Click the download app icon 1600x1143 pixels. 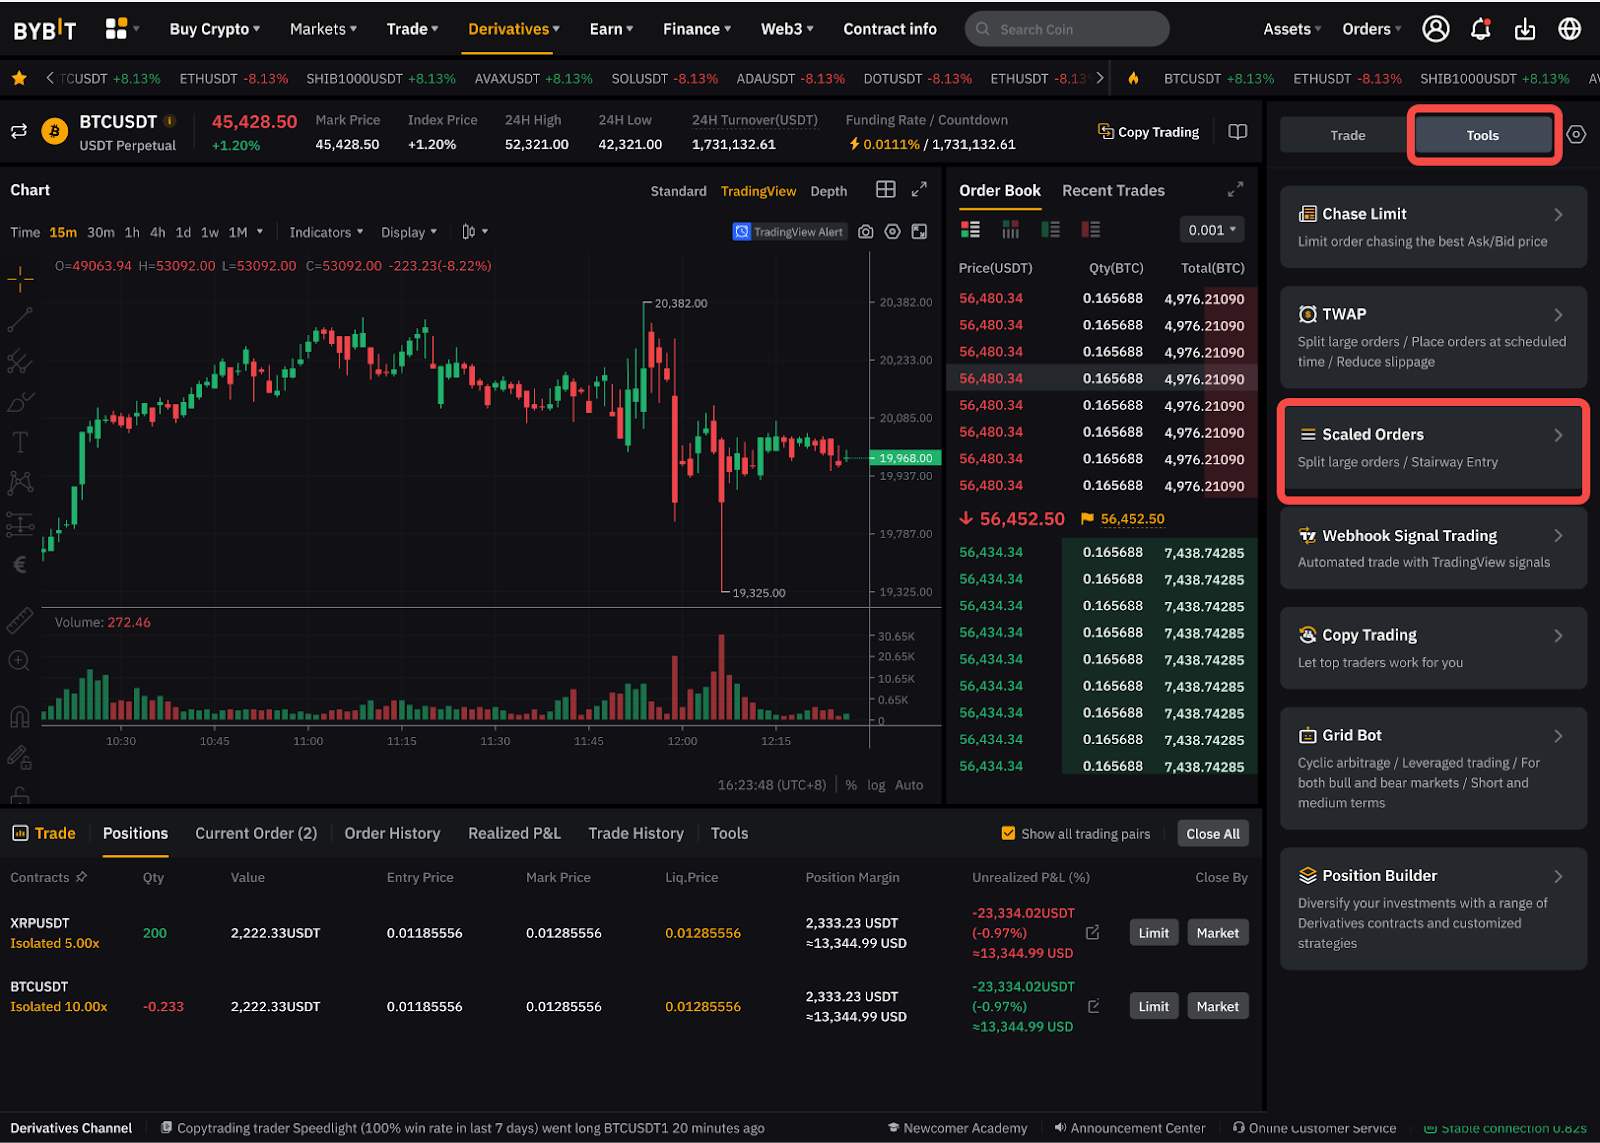1525,29
